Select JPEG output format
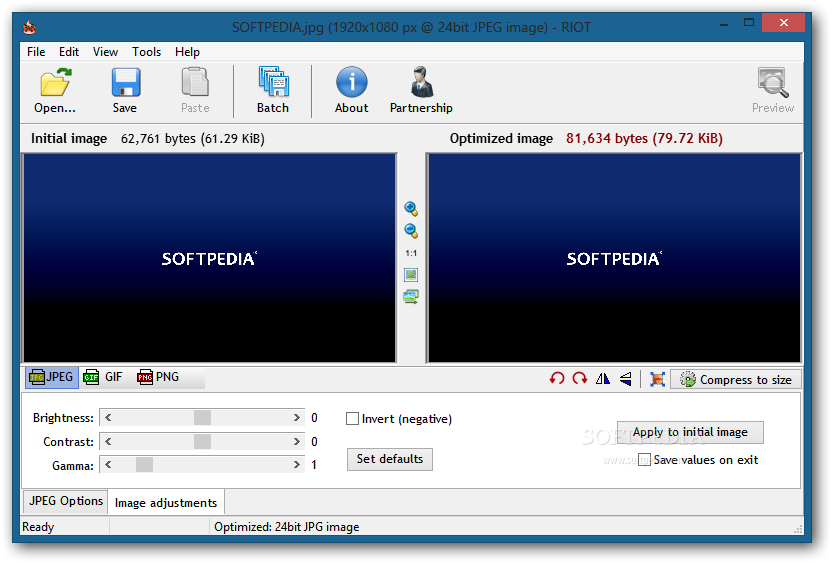Screen dimensions: 832x563 [51, 377]
